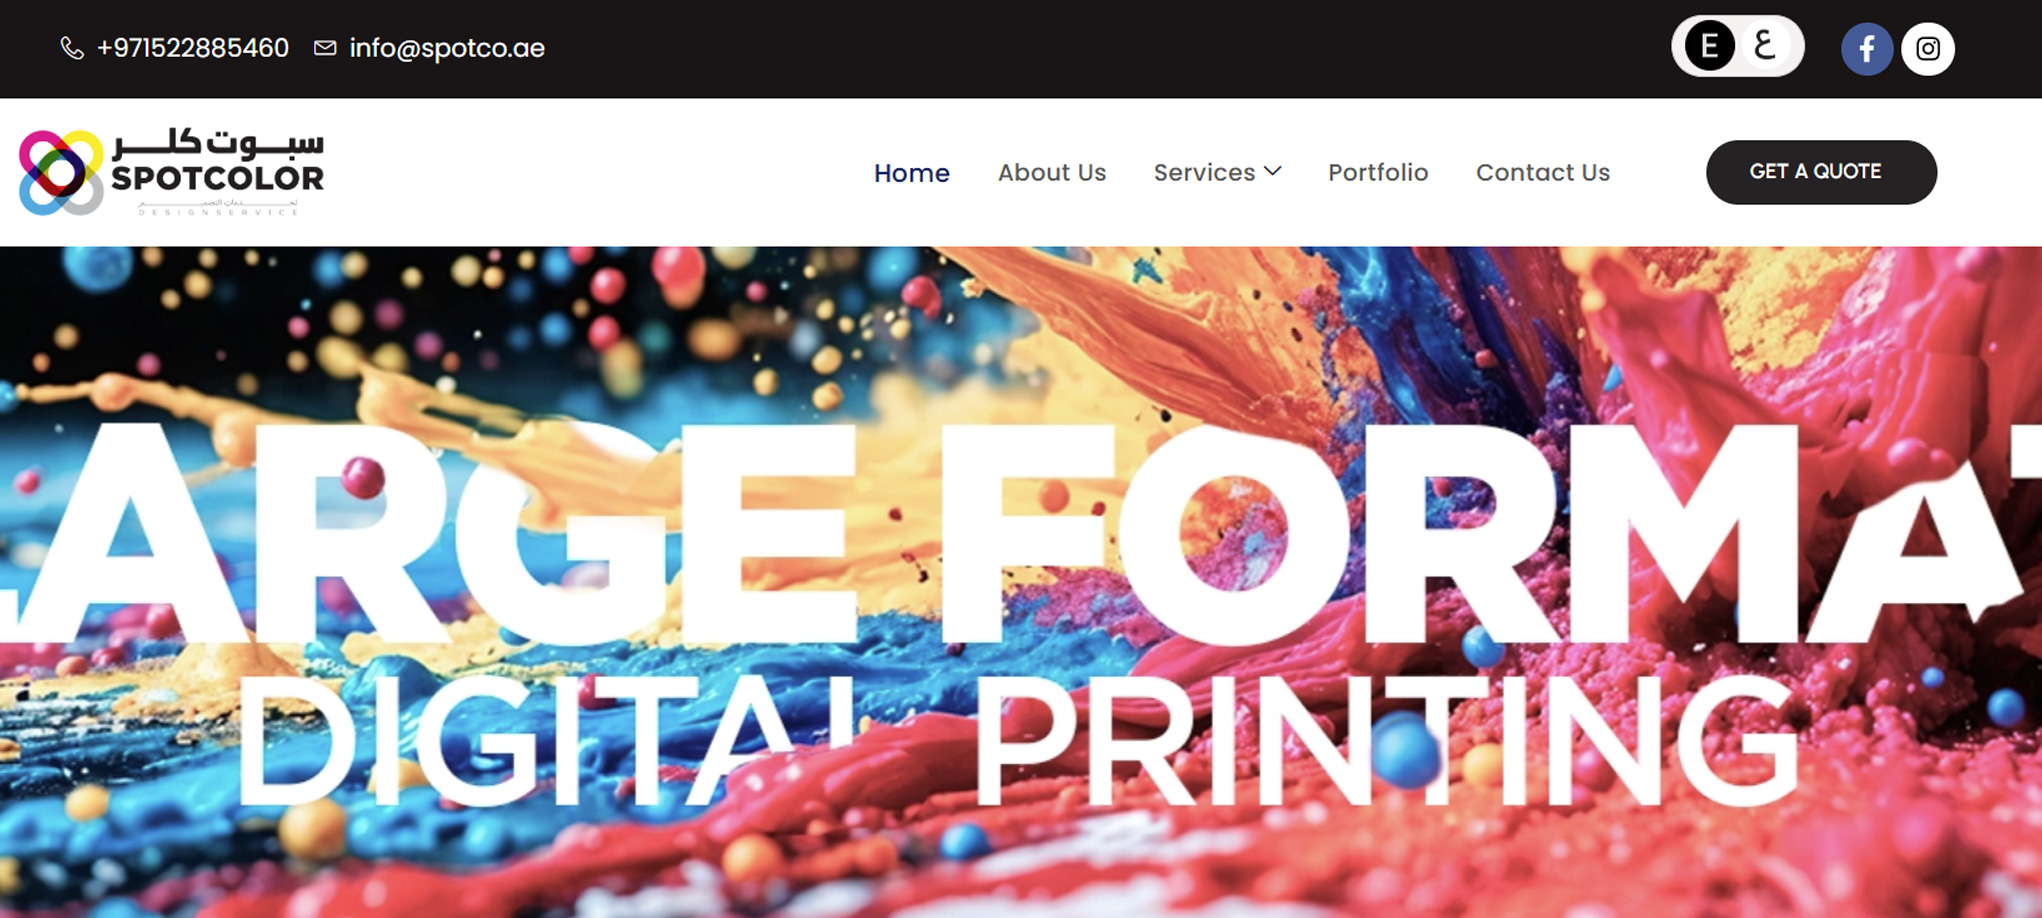
Task: Click the Arabic سبوت كلر logo text
Action: pyautogui.click(x=218, y=145)
